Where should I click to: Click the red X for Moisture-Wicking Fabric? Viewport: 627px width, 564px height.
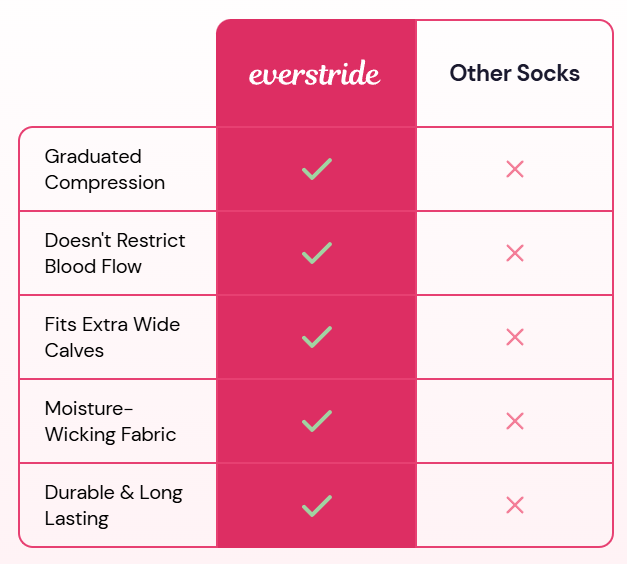pyautogui.click(x=515, y=421)
